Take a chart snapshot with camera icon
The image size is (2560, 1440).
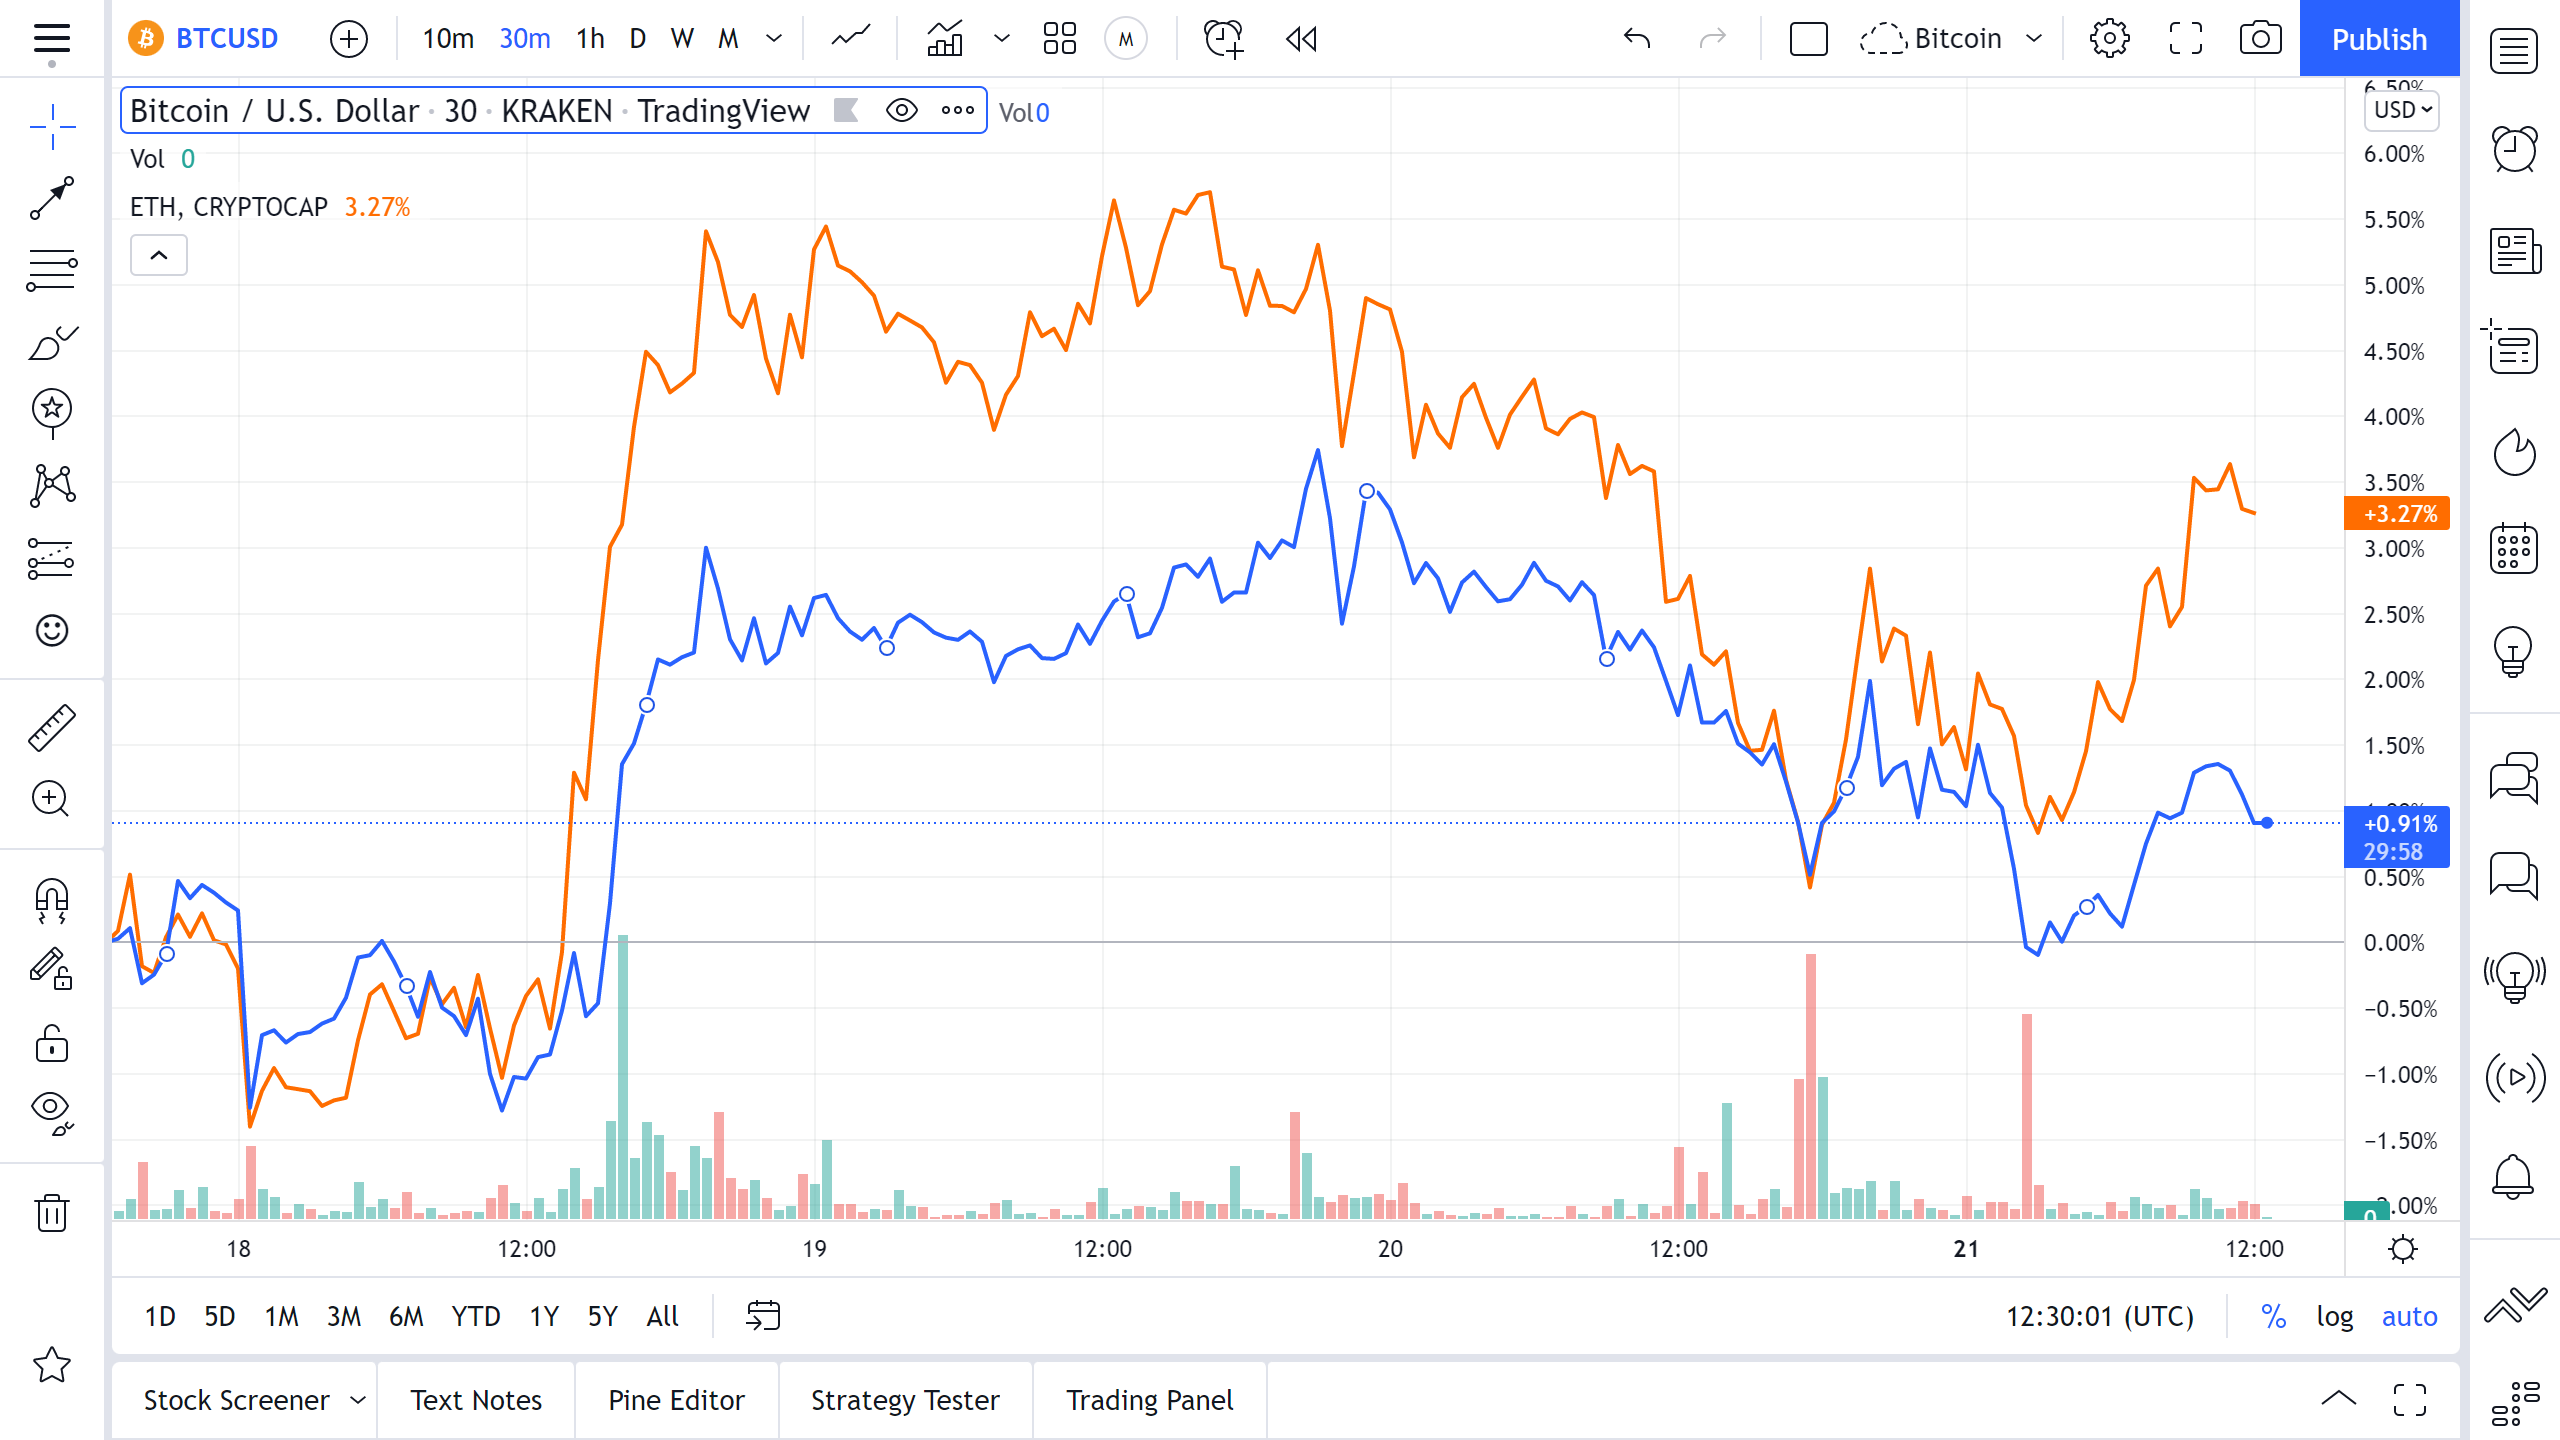click(2260, 39)
